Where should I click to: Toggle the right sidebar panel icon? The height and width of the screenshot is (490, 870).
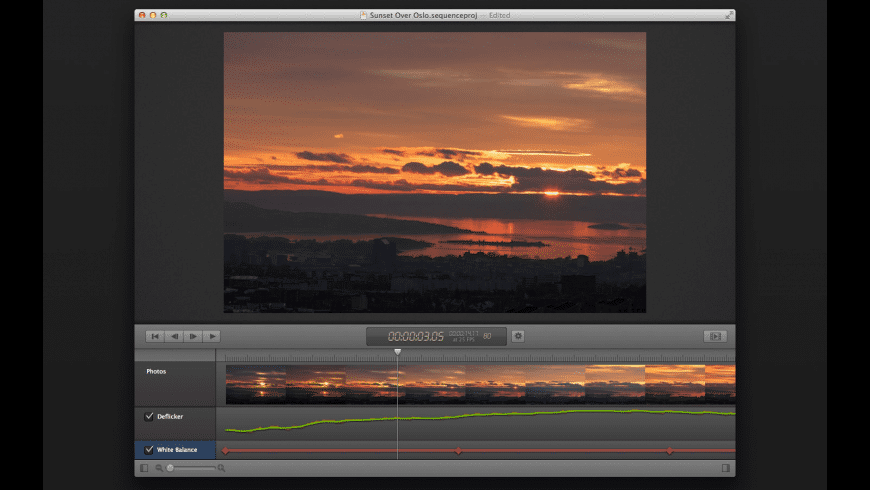point(726,468)
